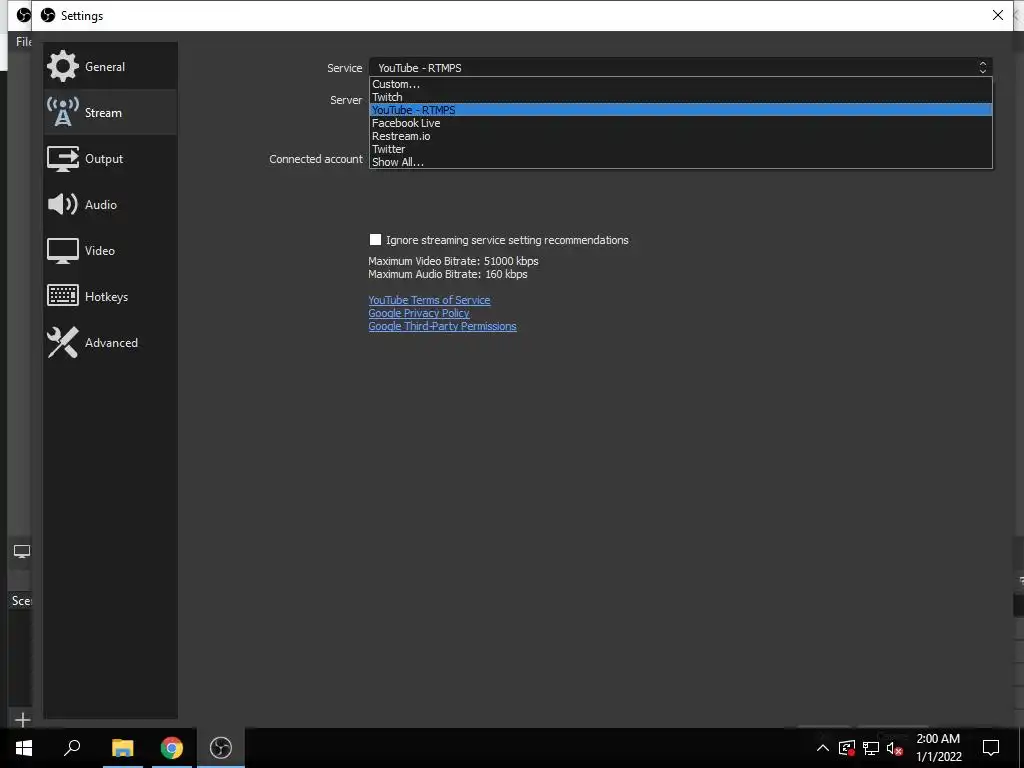Click OBS icon in Windows taskbar
The image size is (1024, 768).
click(x=221, y=748)
